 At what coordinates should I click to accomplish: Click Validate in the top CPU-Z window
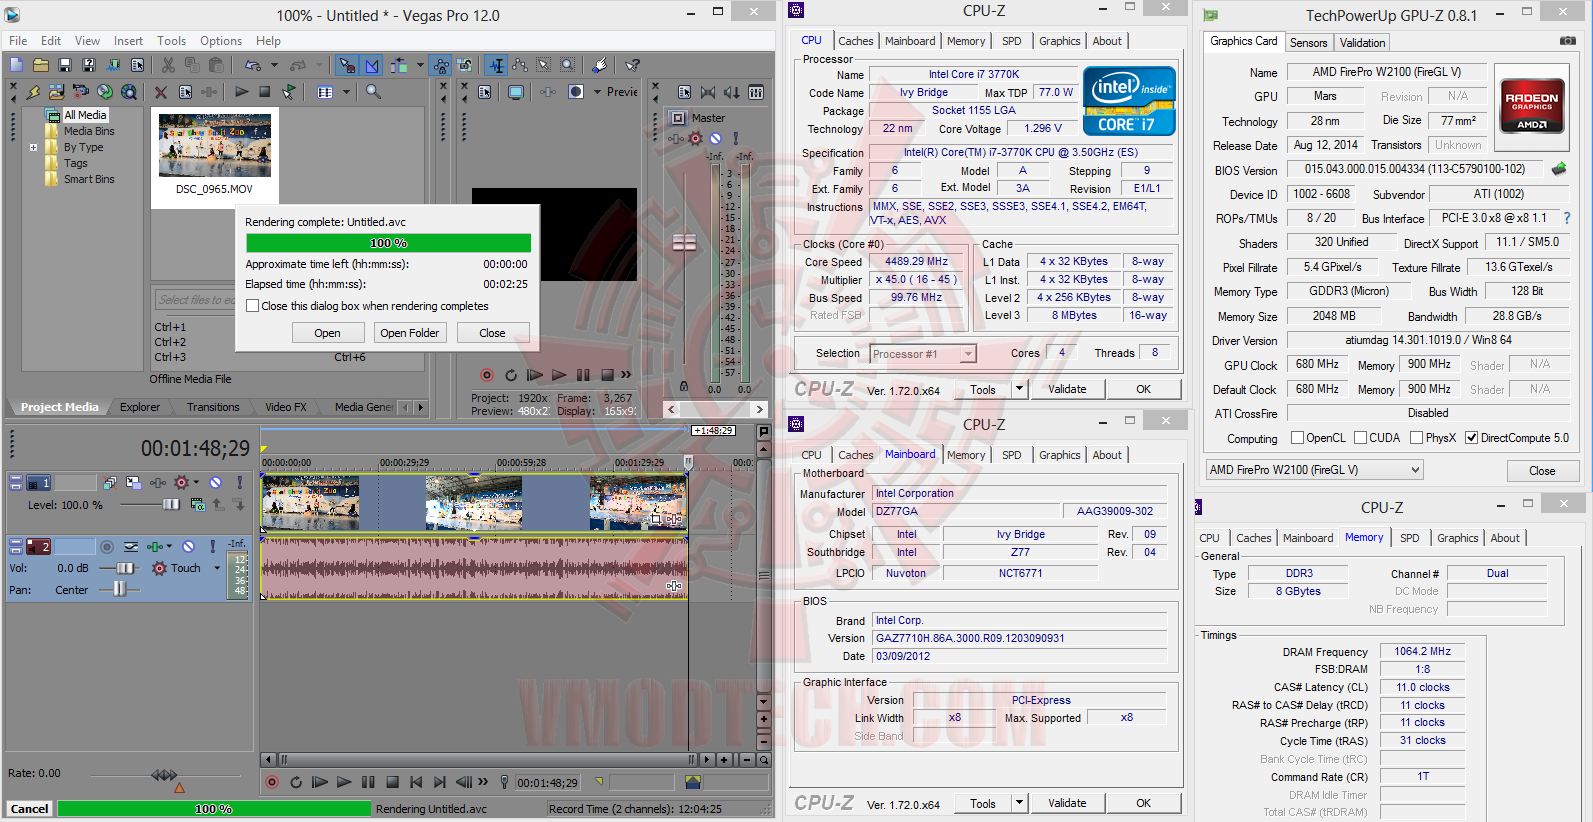tap(1067, 389)
